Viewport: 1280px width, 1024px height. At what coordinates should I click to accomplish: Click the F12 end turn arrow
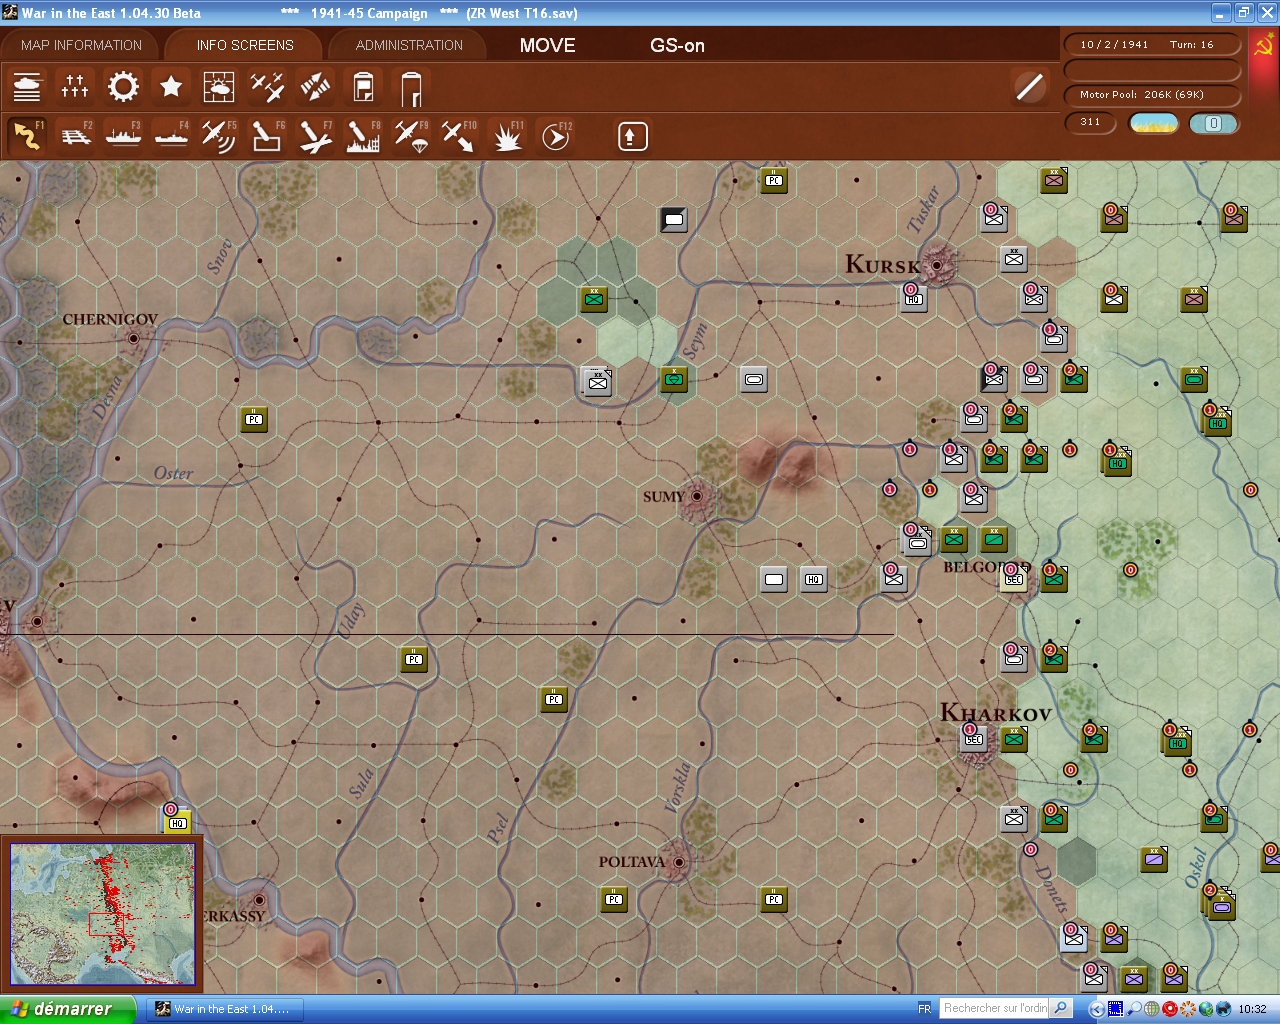(x=555, y=136)
